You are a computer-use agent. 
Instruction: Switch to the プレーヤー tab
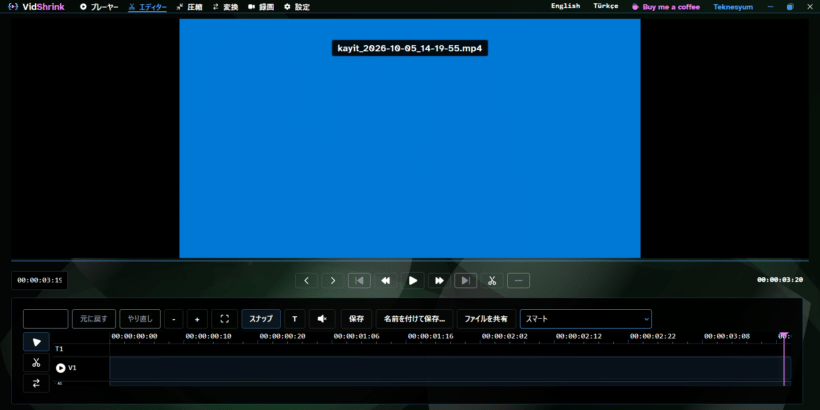pos(99,7)
